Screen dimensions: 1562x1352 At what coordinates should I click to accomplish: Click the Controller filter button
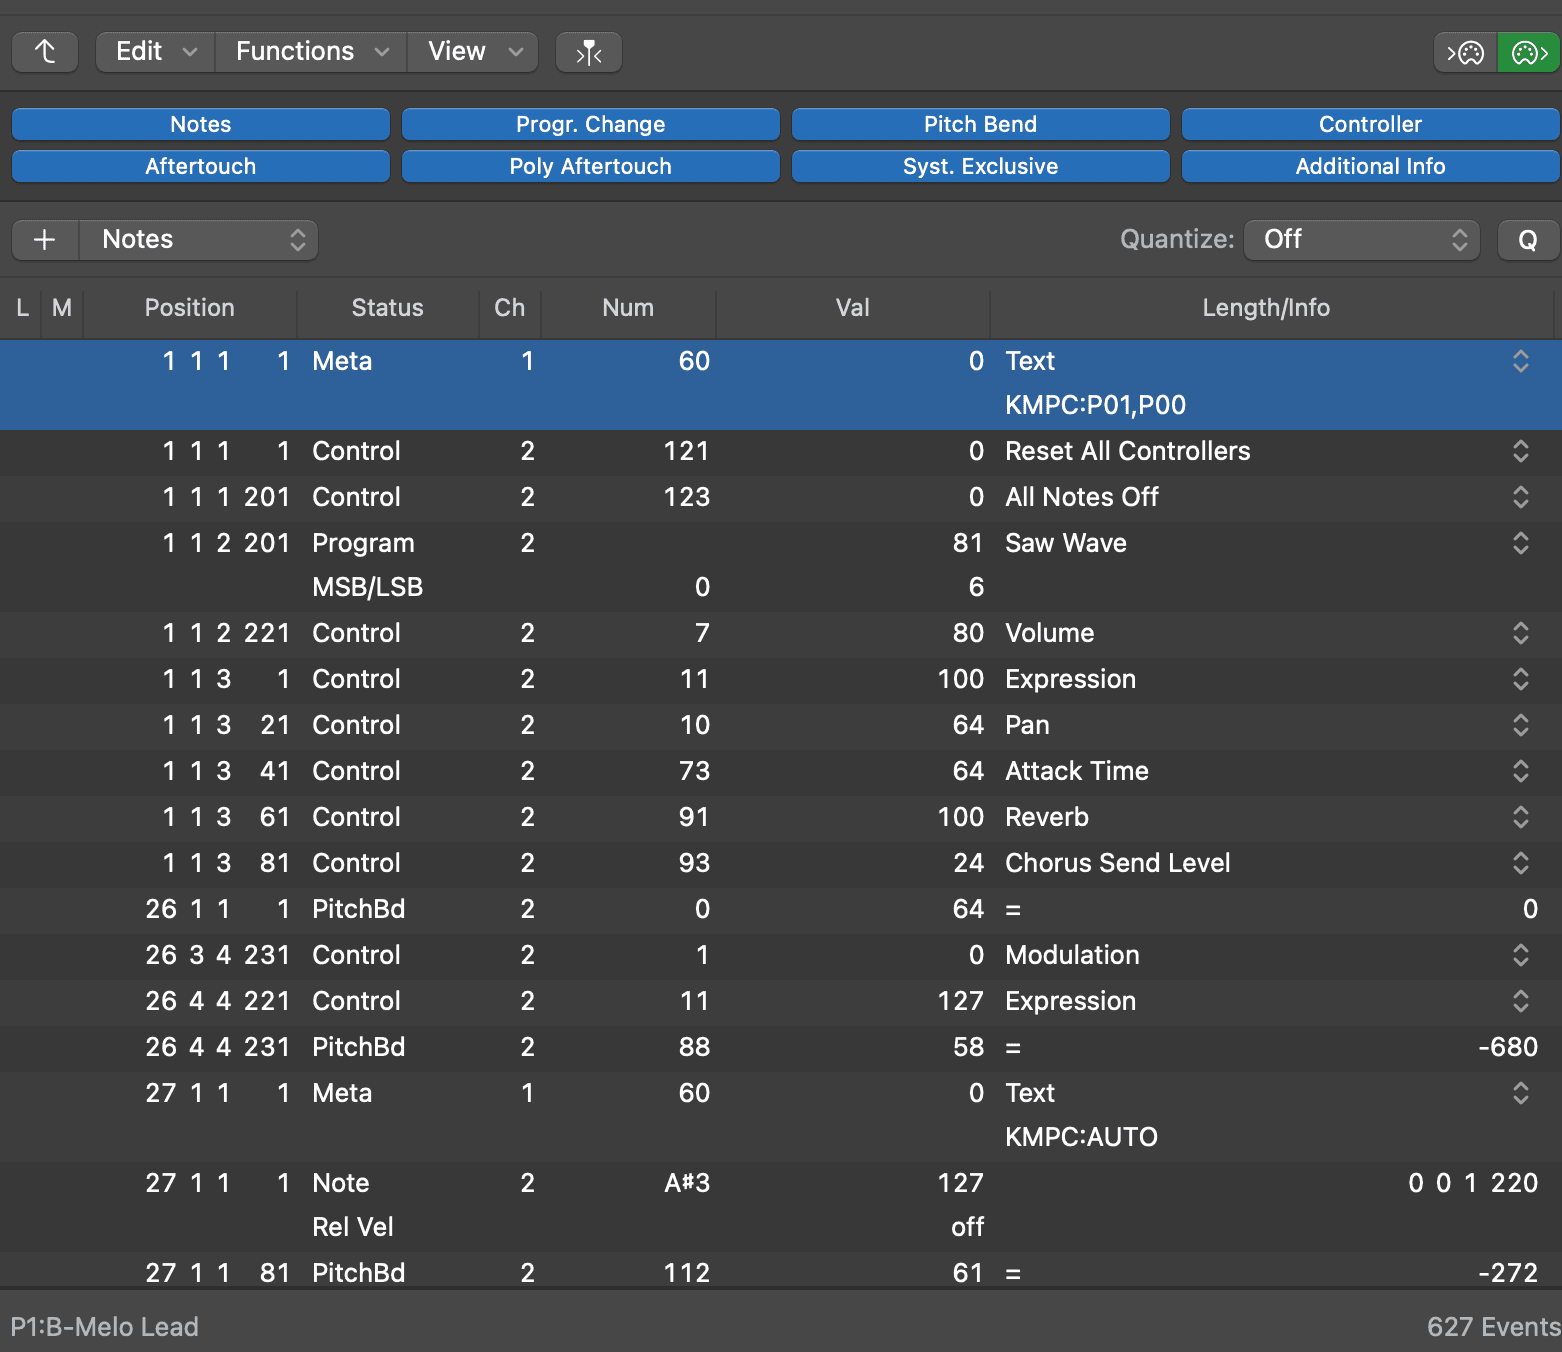pos(1370,124)
